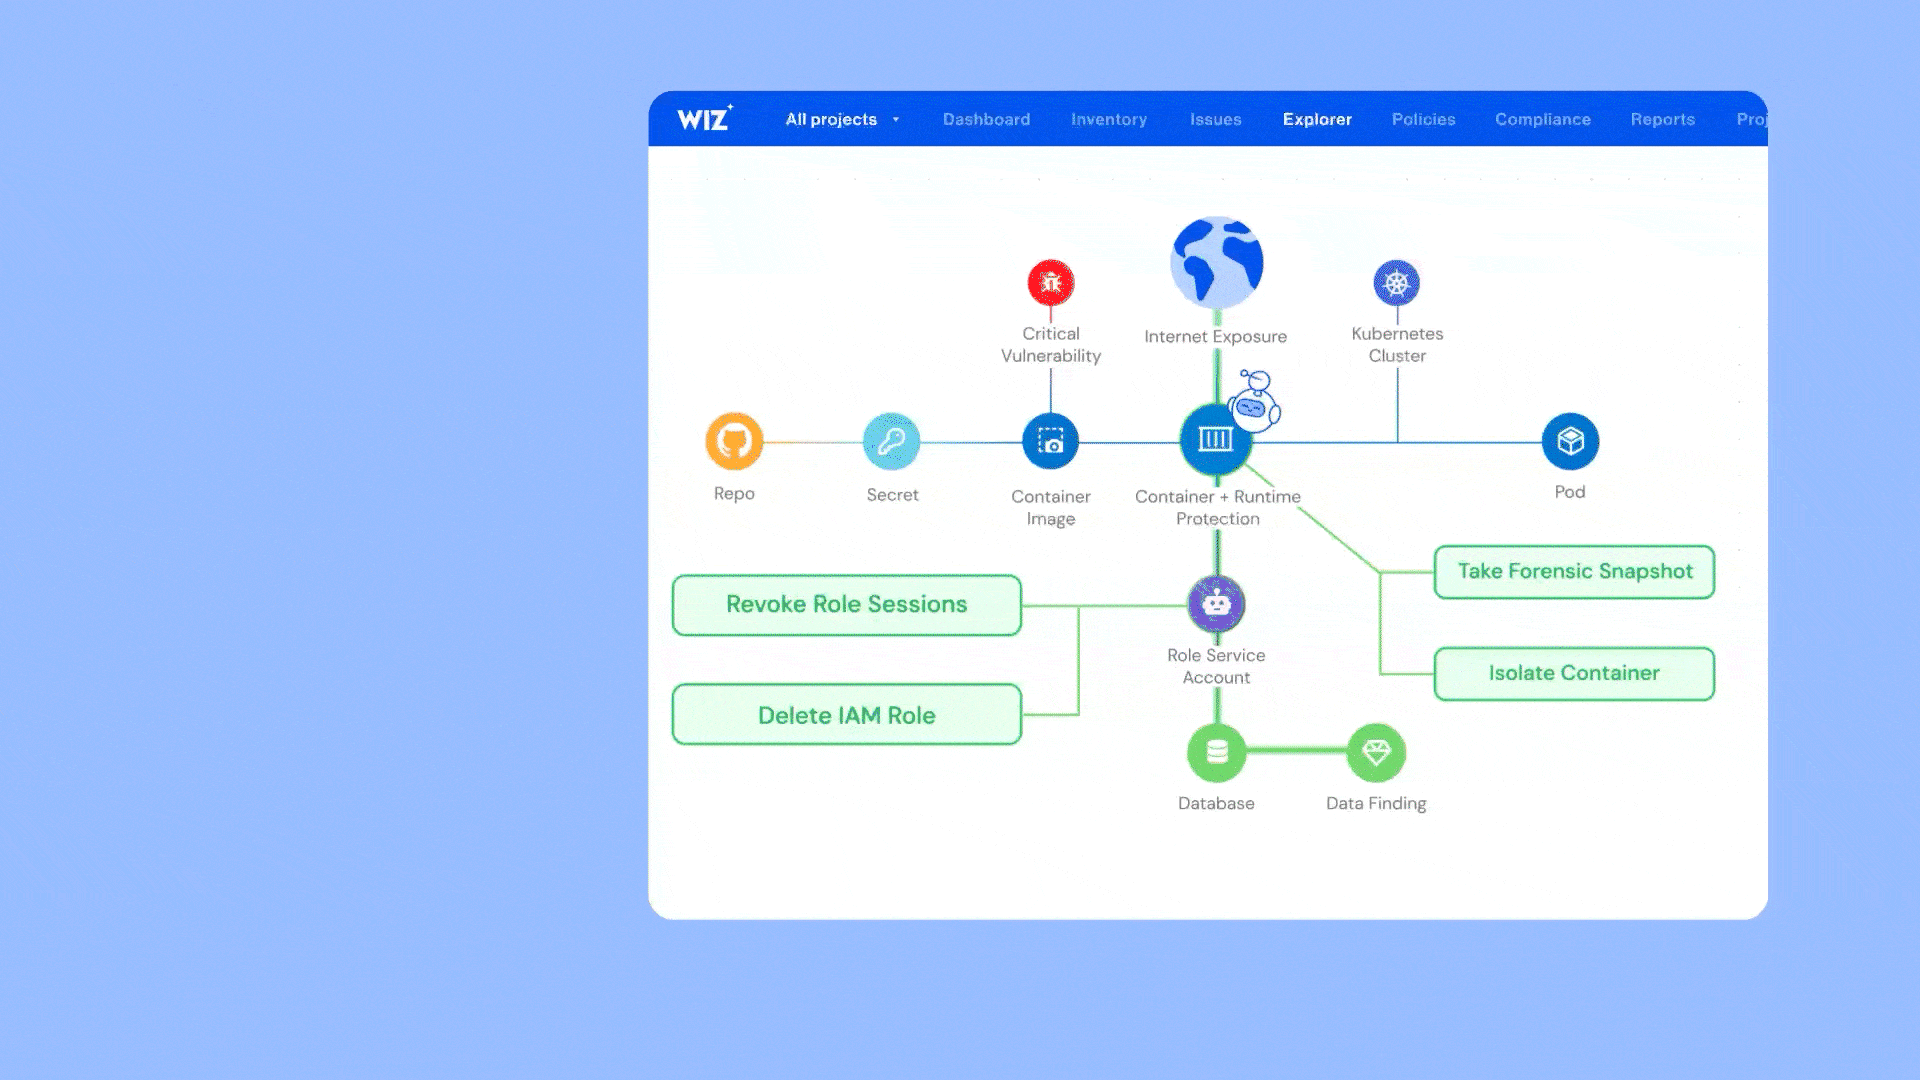1920x1080 pixels.
Task: Go to the Issues tab
Action: 1215,119
